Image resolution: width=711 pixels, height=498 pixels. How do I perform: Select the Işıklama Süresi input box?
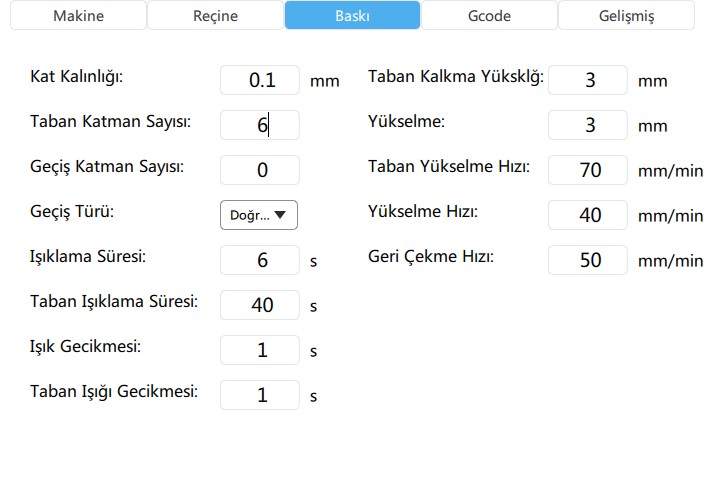(x=260, y=260)
